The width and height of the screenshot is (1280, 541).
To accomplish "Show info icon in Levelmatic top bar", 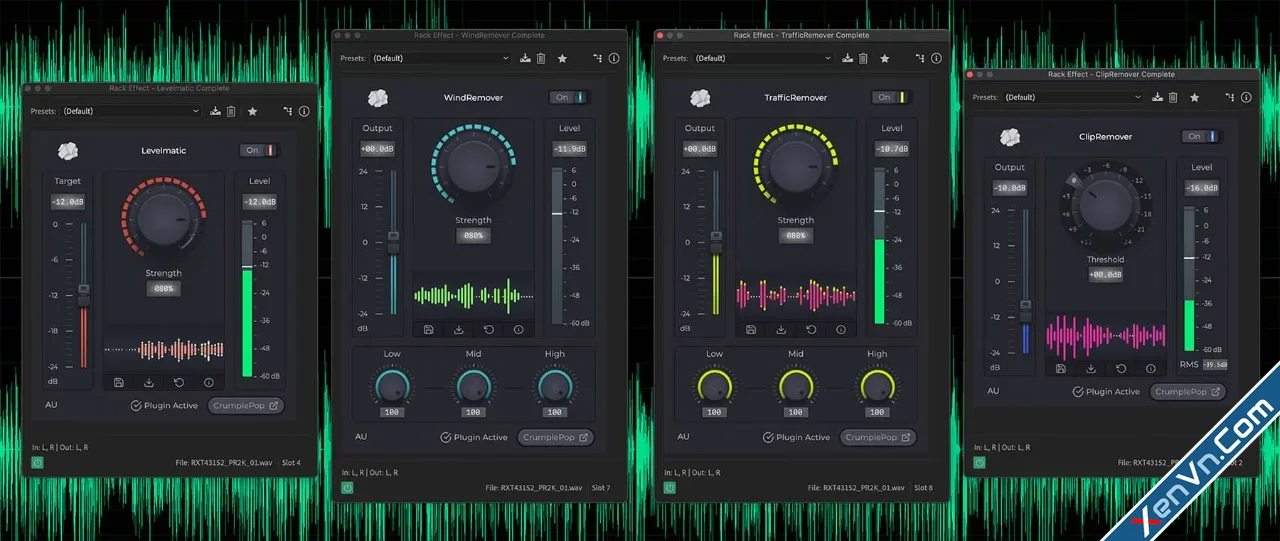I will pos(304,112).
